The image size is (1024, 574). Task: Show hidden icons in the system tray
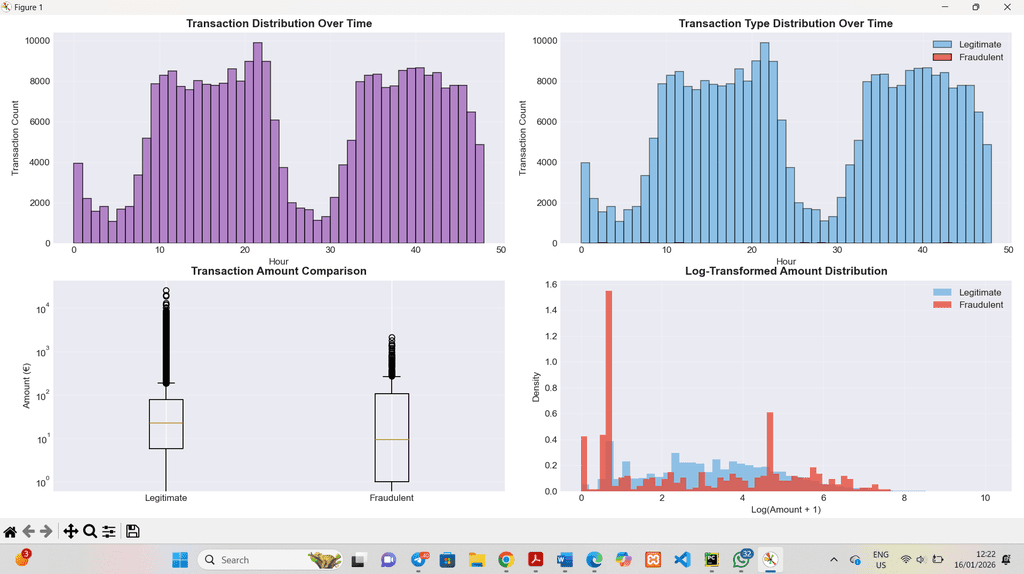coord(834,560)
